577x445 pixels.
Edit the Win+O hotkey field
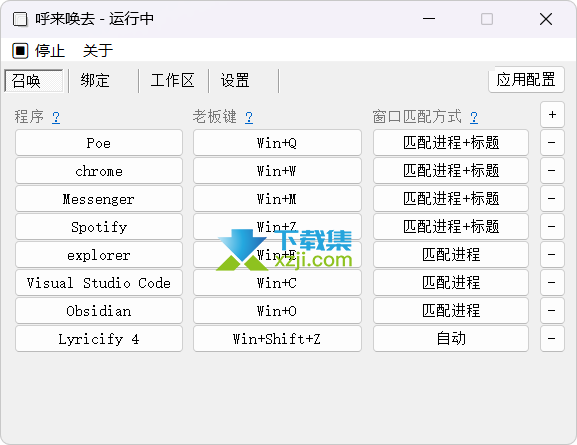point(277,310)
